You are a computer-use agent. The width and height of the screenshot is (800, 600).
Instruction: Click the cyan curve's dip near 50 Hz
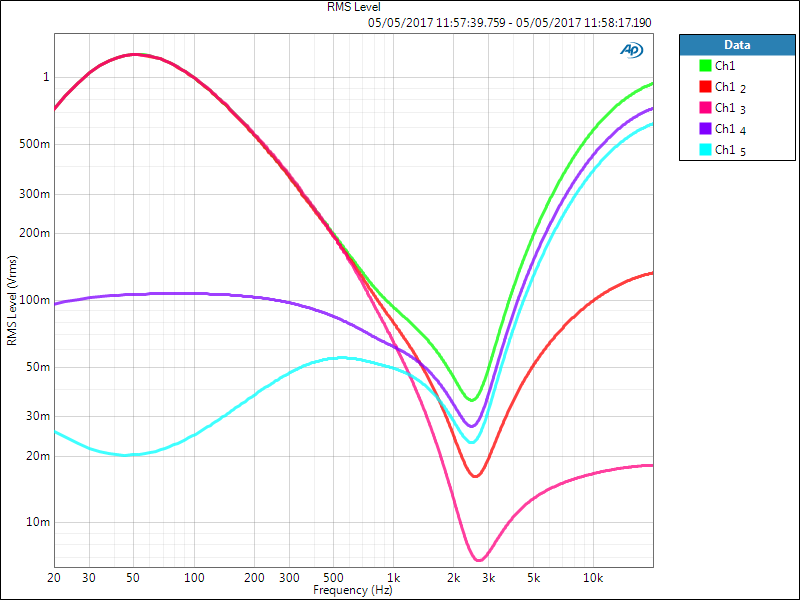click(126, 455)
